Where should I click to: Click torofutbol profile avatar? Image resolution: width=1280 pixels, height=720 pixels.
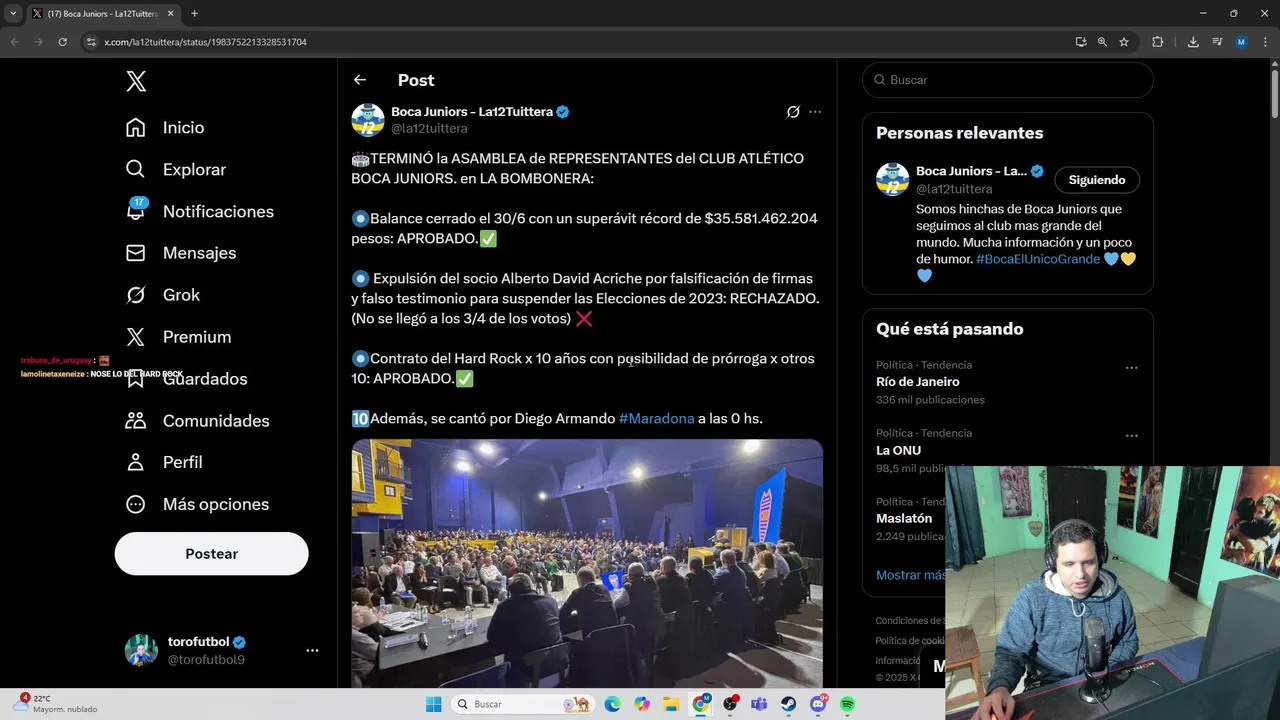pyautogui.click(x=141, y=650)
